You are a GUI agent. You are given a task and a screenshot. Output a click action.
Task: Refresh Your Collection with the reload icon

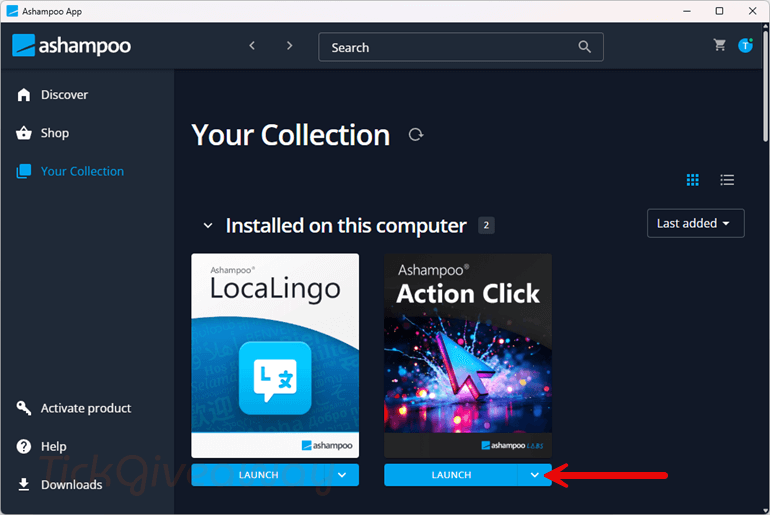[416, 135]
